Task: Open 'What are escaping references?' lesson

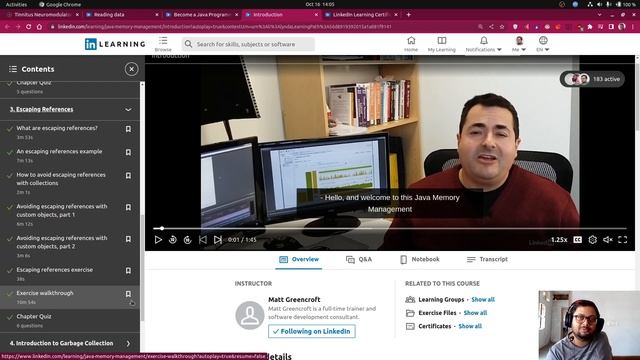Action: (57, 128)
